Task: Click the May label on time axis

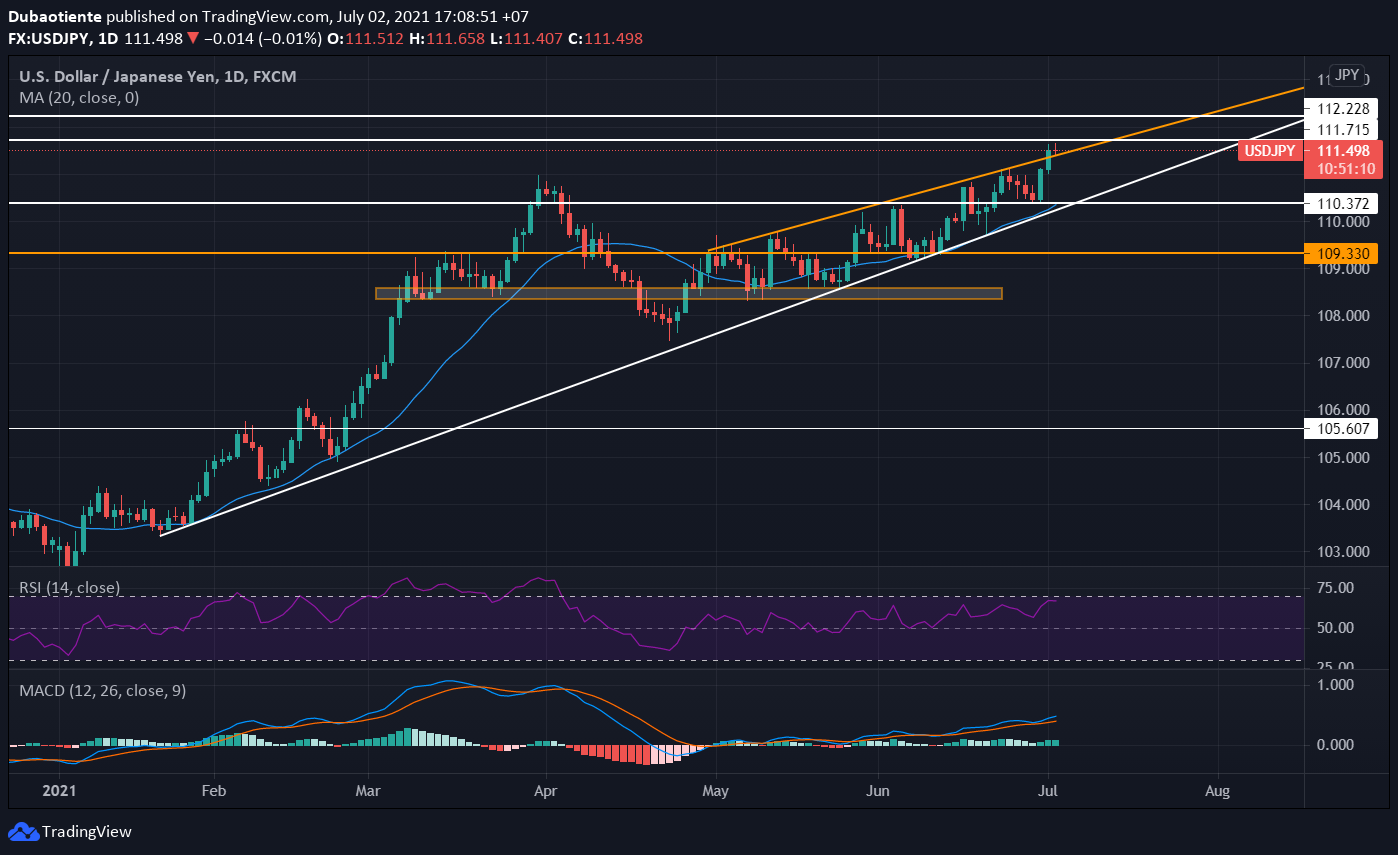Action: pos(715,789)
